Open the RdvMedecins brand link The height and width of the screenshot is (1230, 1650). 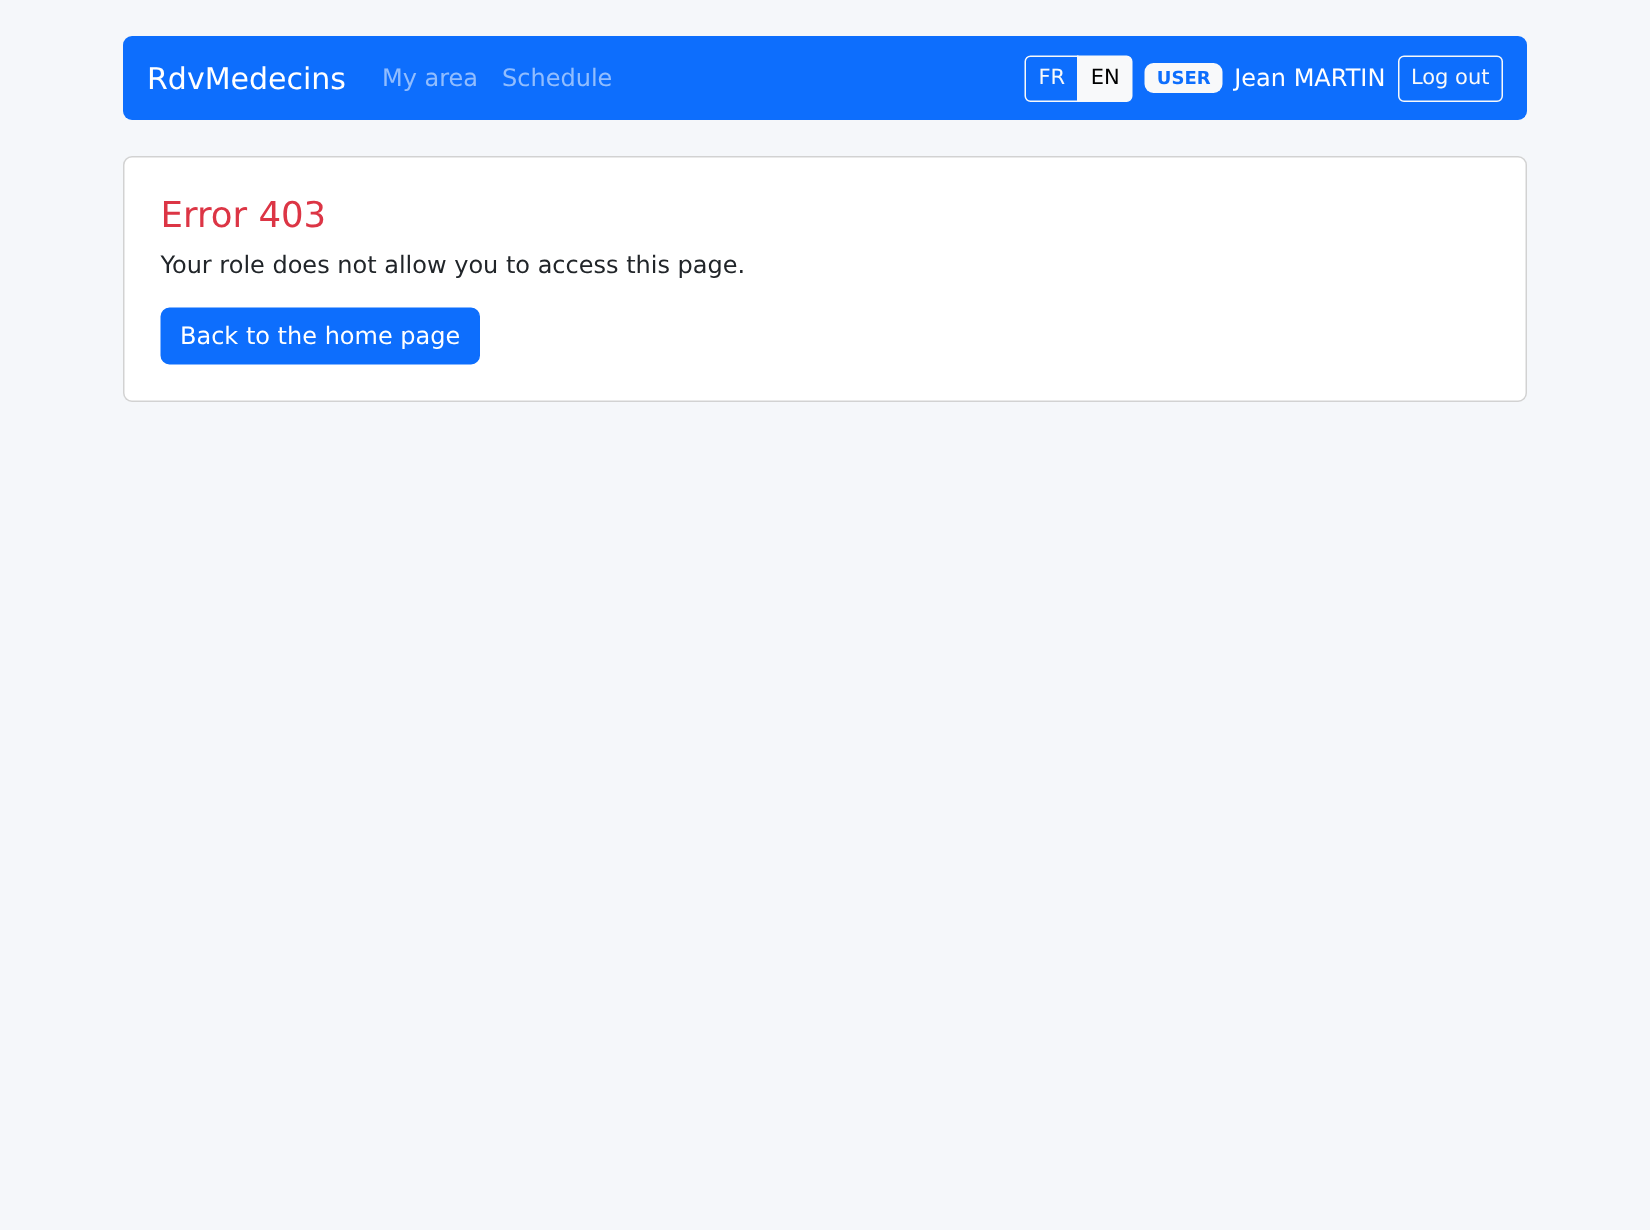click(x=246, y=78)
